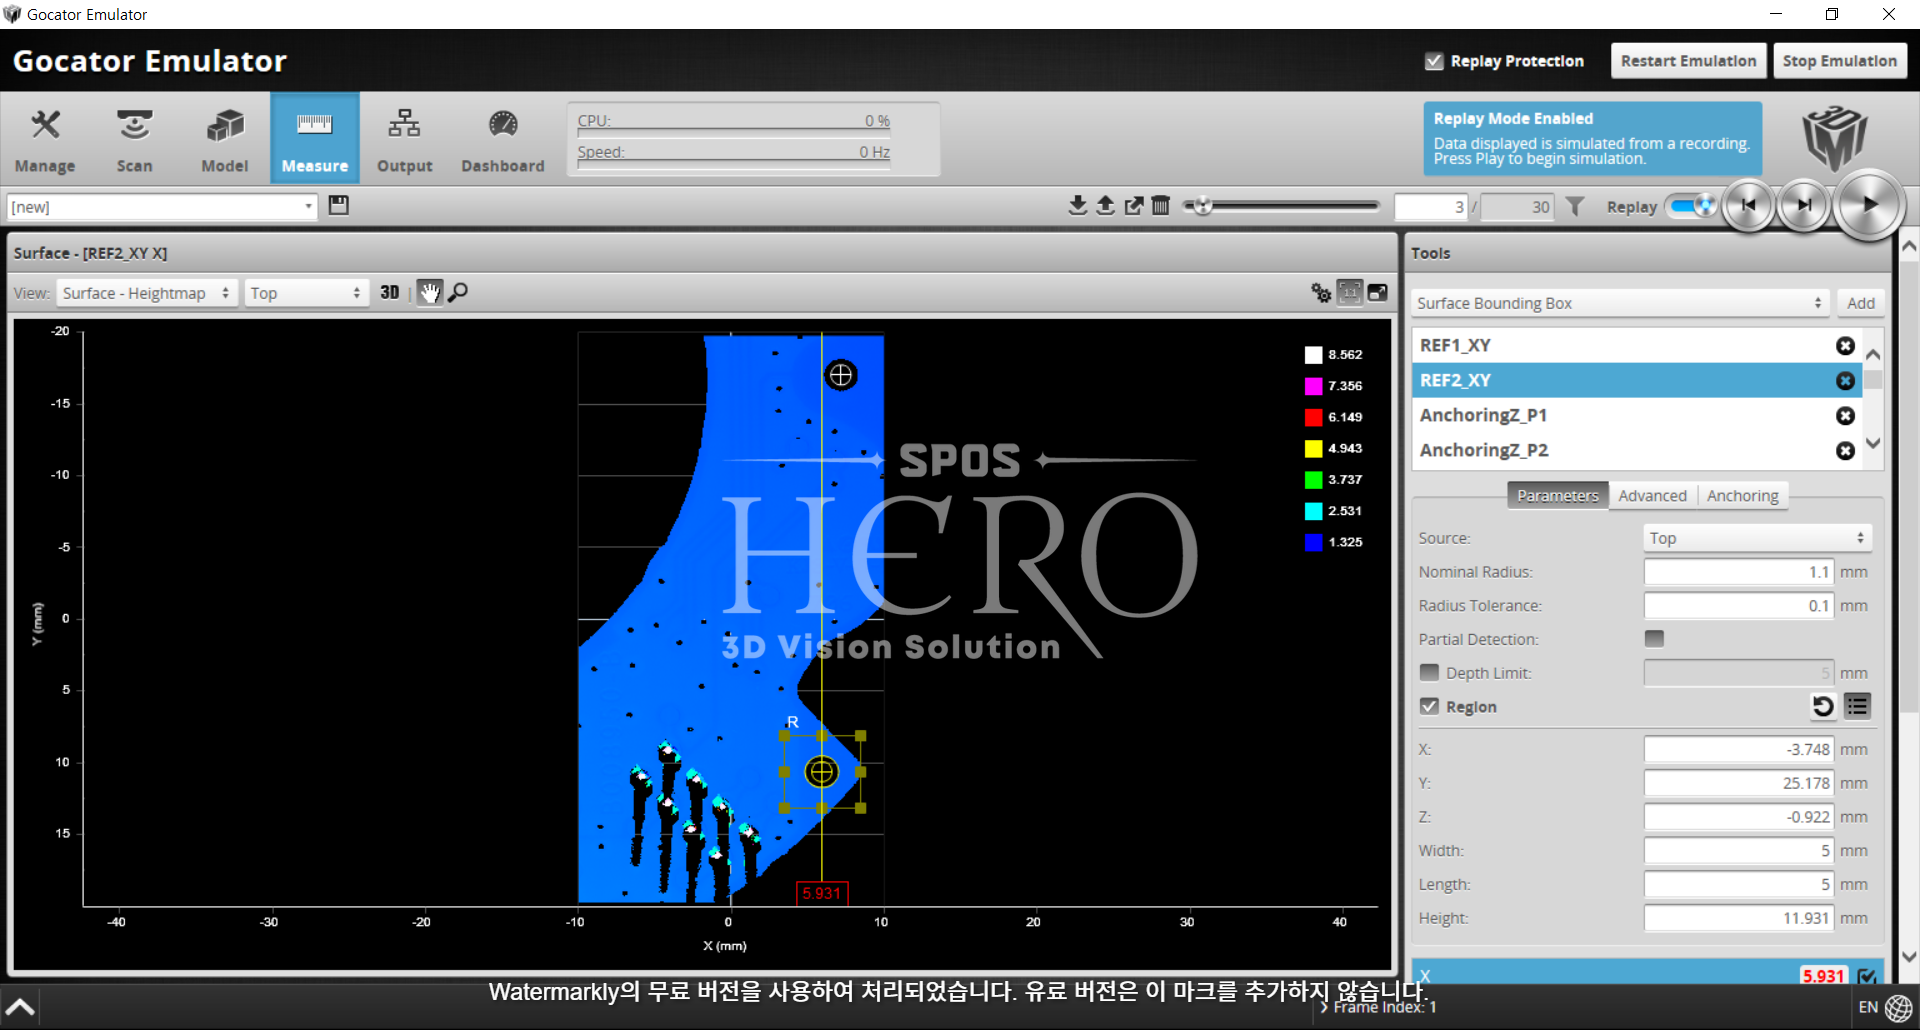
Task: Pop out the data viewer window
Action: 1378,292
